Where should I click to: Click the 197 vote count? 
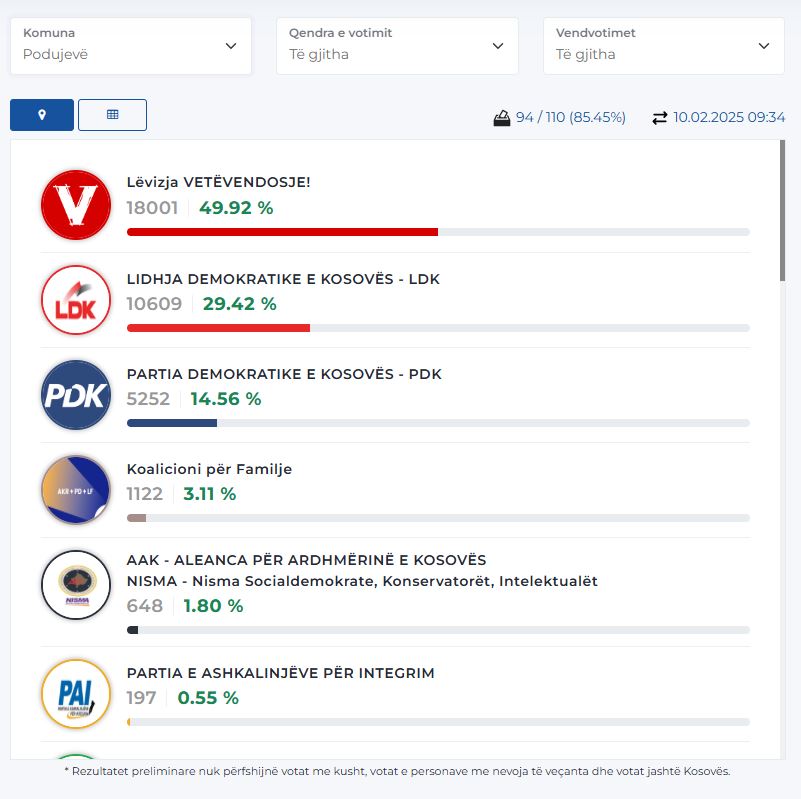(x=142, y=698)
